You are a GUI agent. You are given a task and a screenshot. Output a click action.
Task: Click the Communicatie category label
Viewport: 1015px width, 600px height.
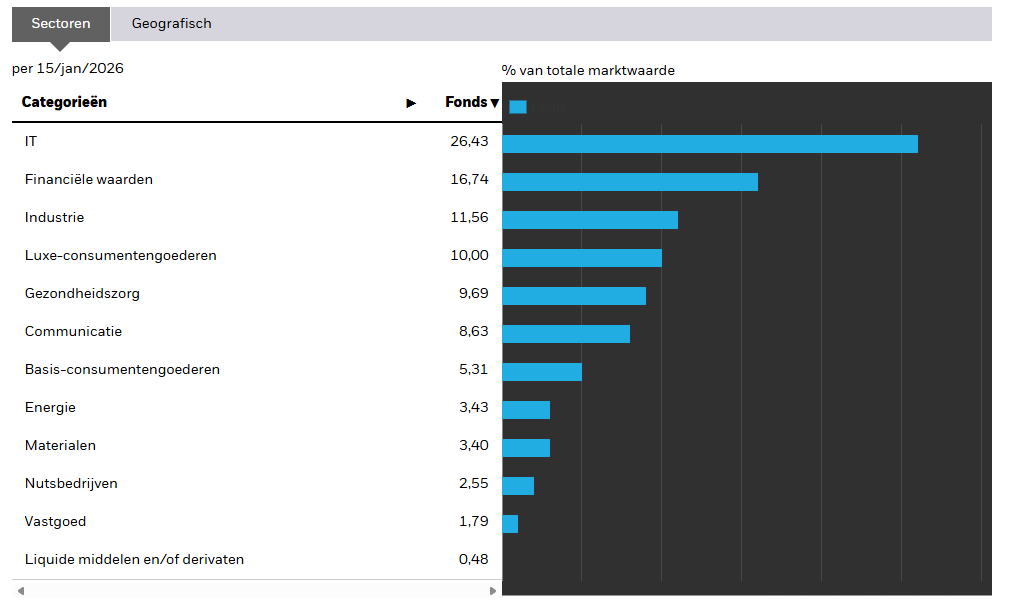pyautogui.click(x=73, y=332)
